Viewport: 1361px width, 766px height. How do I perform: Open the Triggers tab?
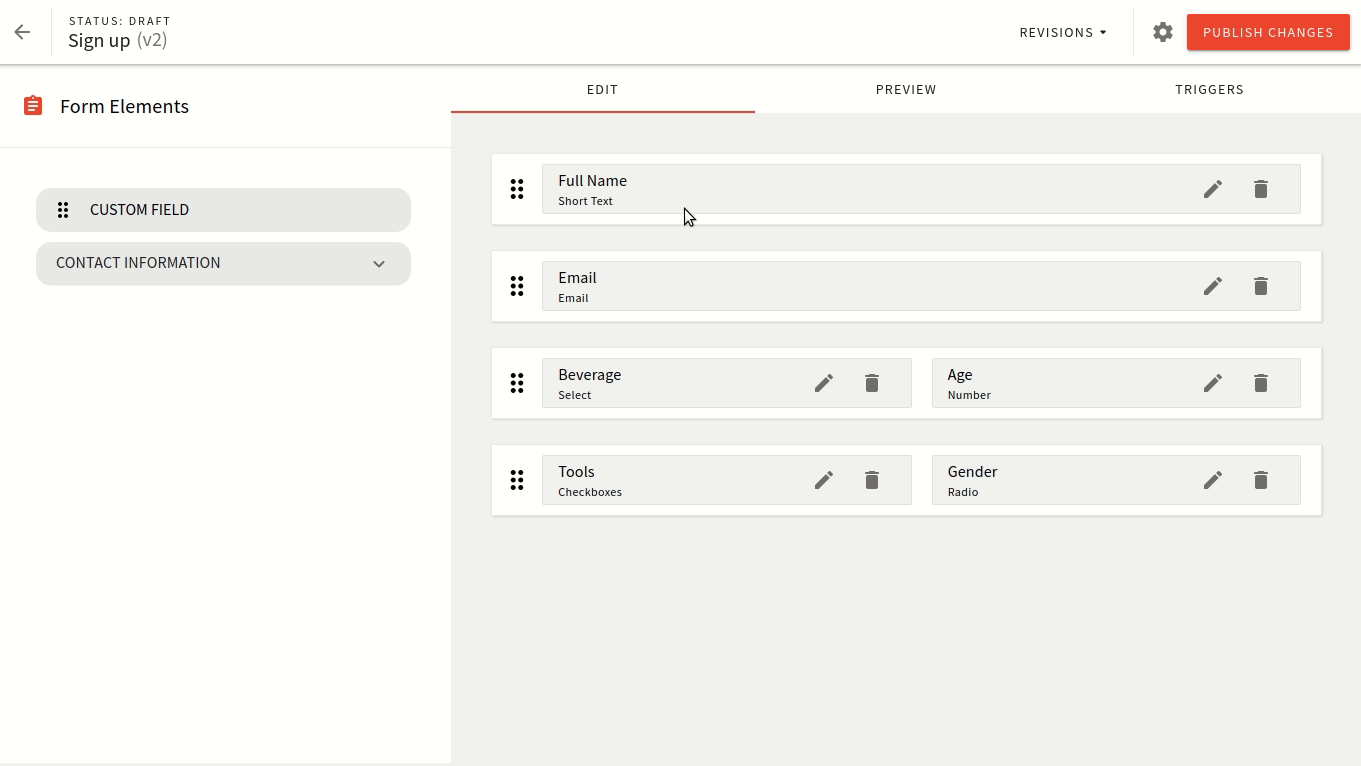pyautogui.click(x=1209, y=89)
